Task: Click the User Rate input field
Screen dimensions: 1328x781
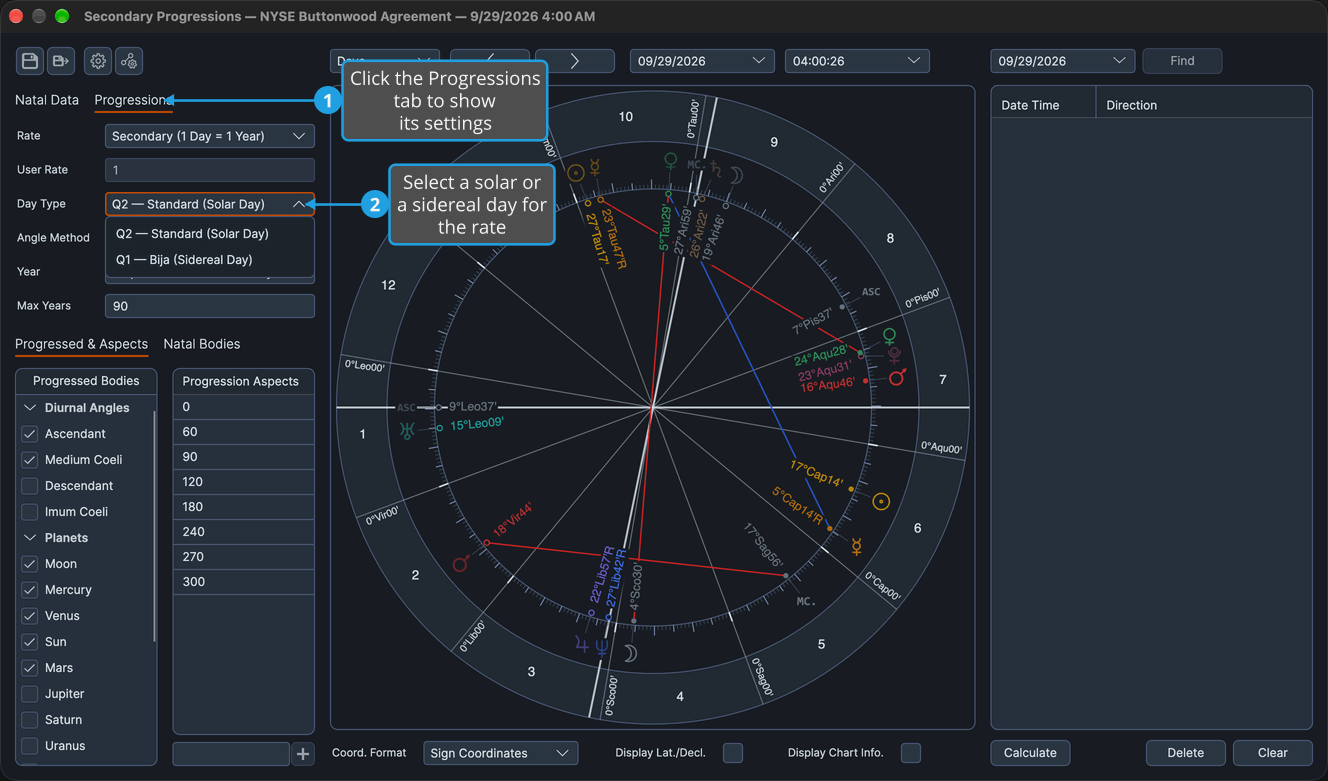Action: point(210,170)
